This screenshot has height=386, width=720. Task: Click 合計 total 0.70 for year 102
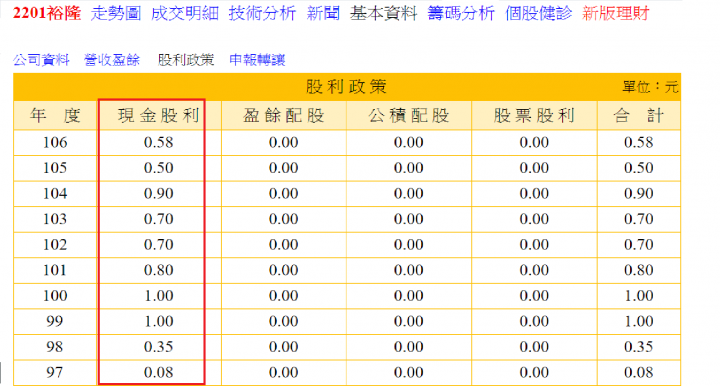pyautogui.click(x=639, y=245)
